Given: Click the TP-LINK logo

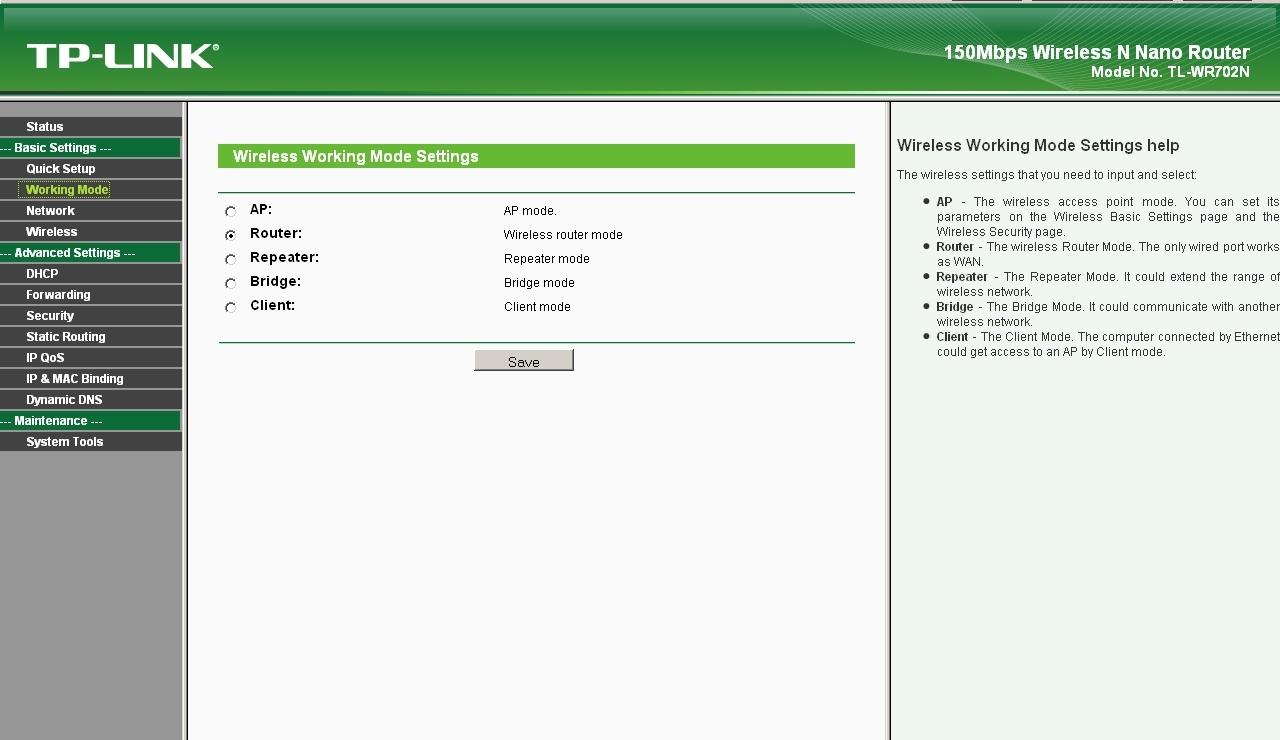Looking at the screenshot, I should tap(122, 56).
